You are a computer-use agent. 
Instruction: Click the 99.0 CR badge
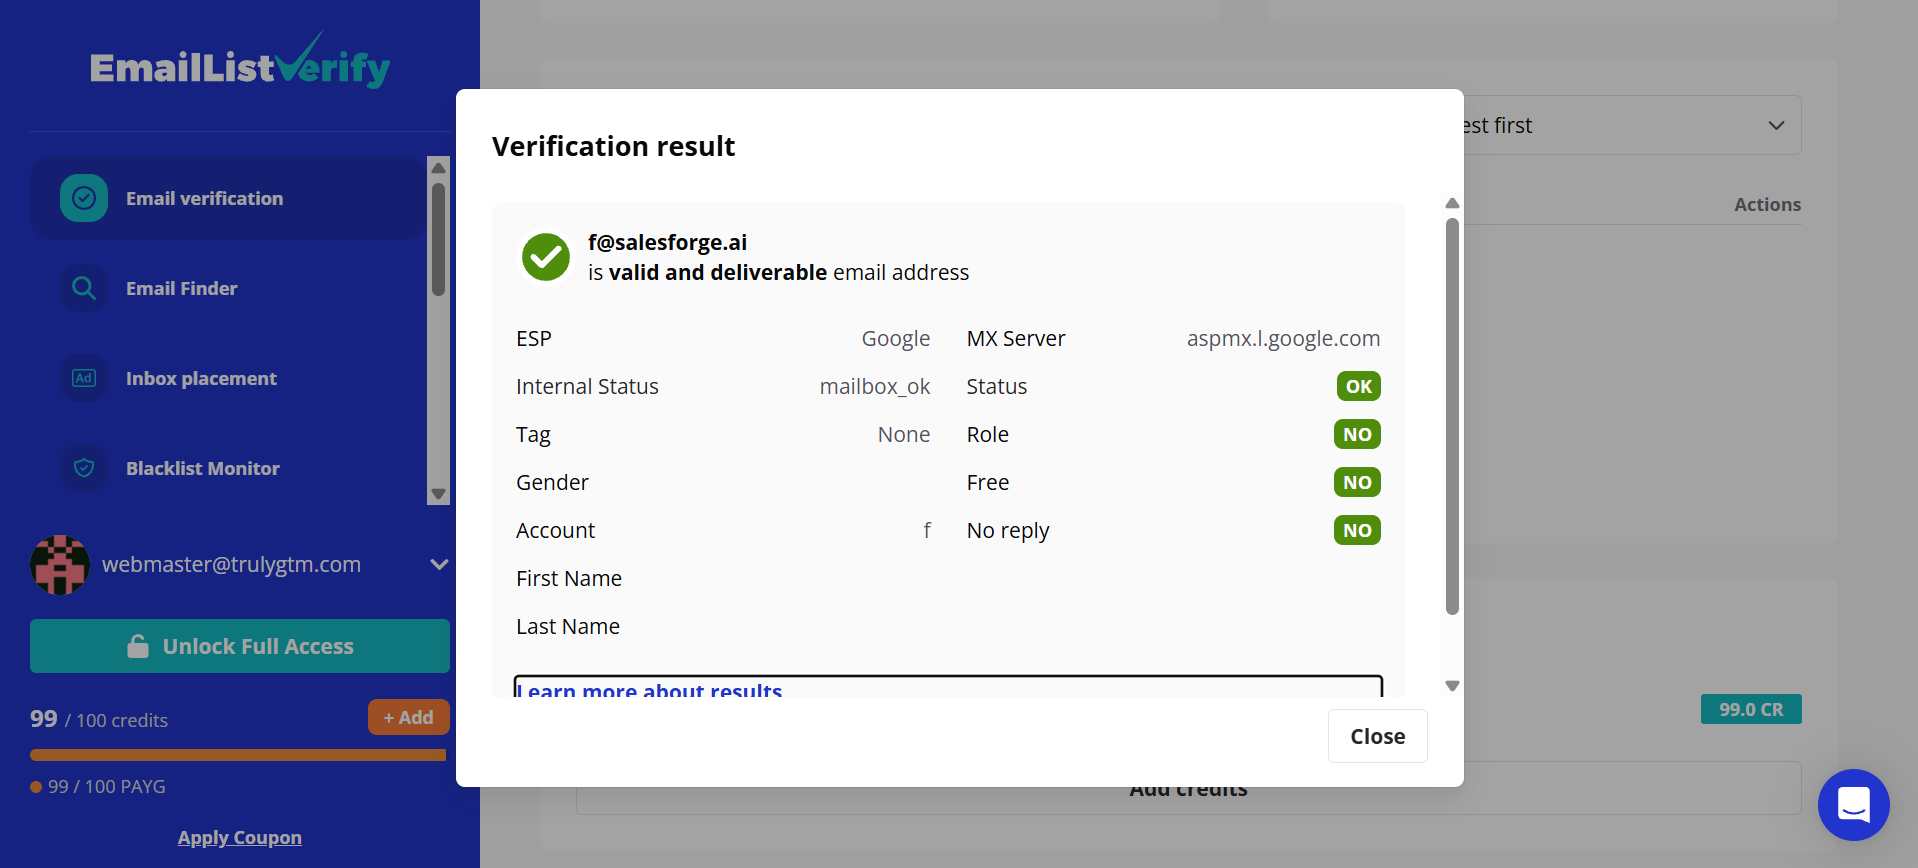point(1751,709)
